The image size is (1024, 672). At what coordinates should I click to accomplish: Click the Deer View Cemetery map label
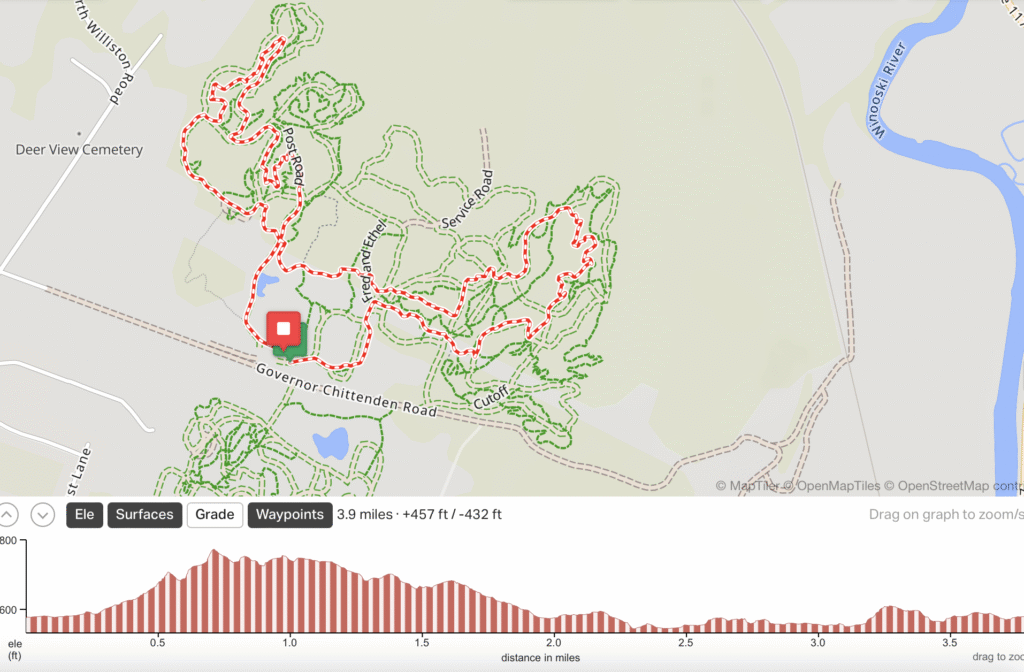pos(79,150)
